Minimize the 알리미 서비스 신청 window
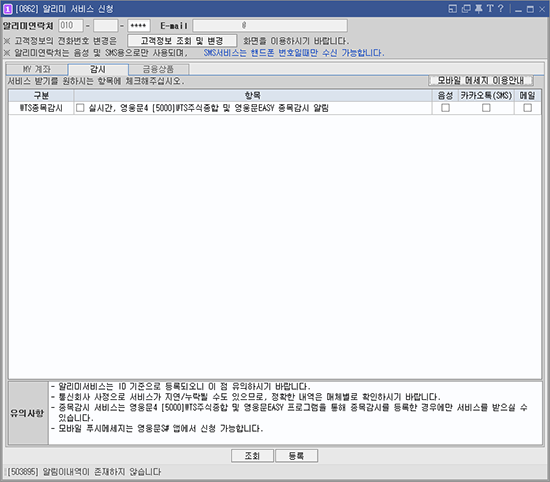Viewport: 550px width, 482px height. pos(518,9)
